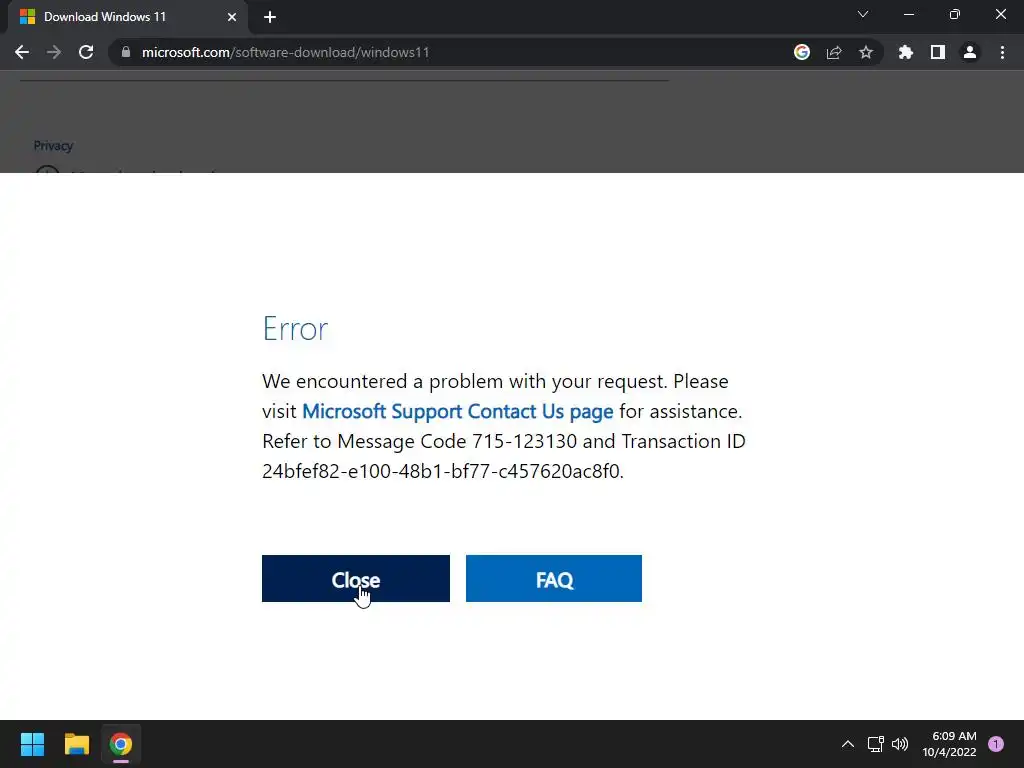Show hidden system tray icons
1024x768 pixels.
(848, 744)
